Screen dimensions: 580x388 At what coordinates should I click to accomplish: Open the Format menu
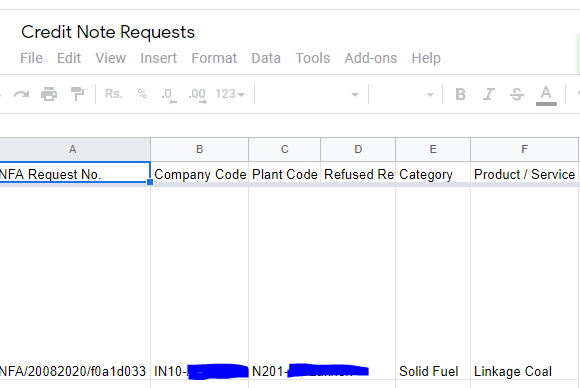[x=214, y=58]
